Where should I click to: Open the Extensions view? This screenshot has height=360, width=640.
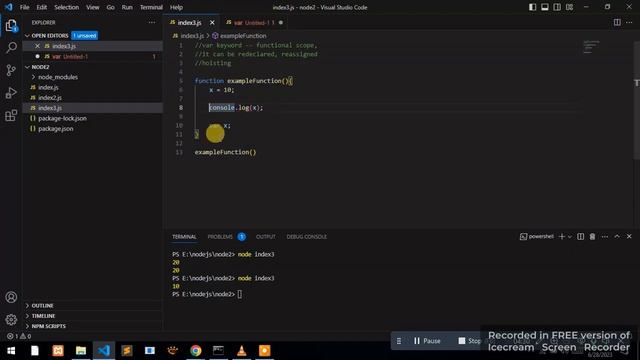11,116
